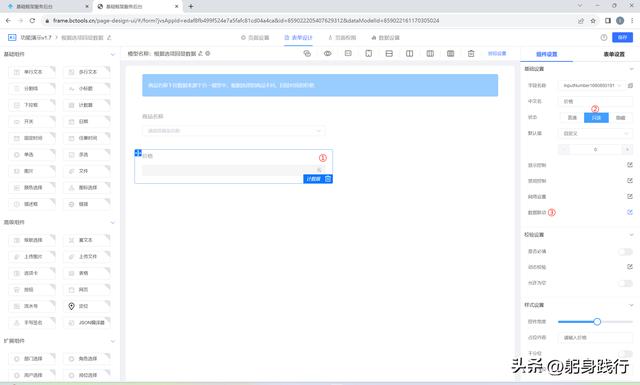This screenshot has width=640, height=385.
Task: Switch to the 数据设置 data settings tab
Action: (x=385, y=38)
